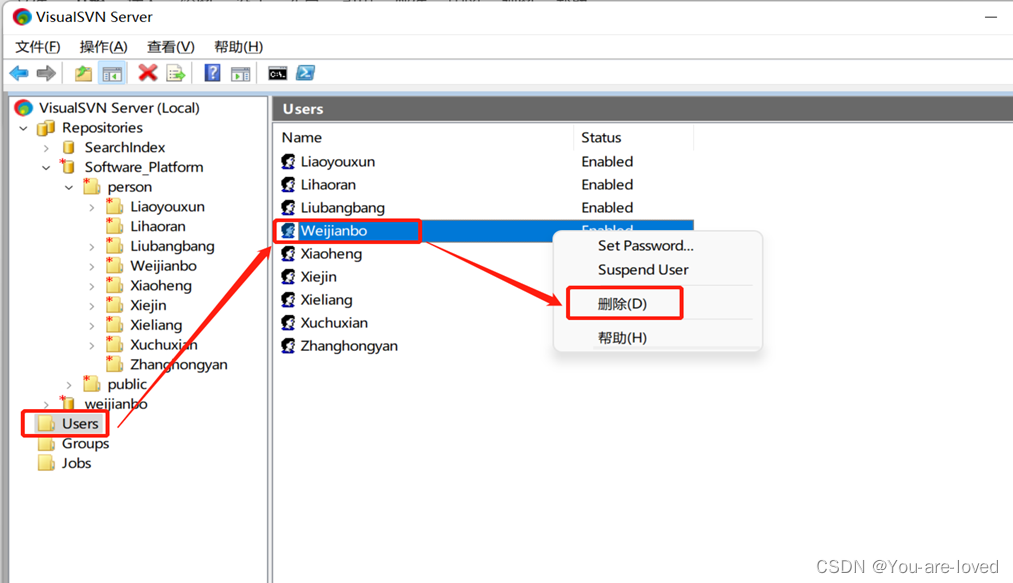Collapse the Software_Platform repository node
1013x583 pixels.
[46, 168]
